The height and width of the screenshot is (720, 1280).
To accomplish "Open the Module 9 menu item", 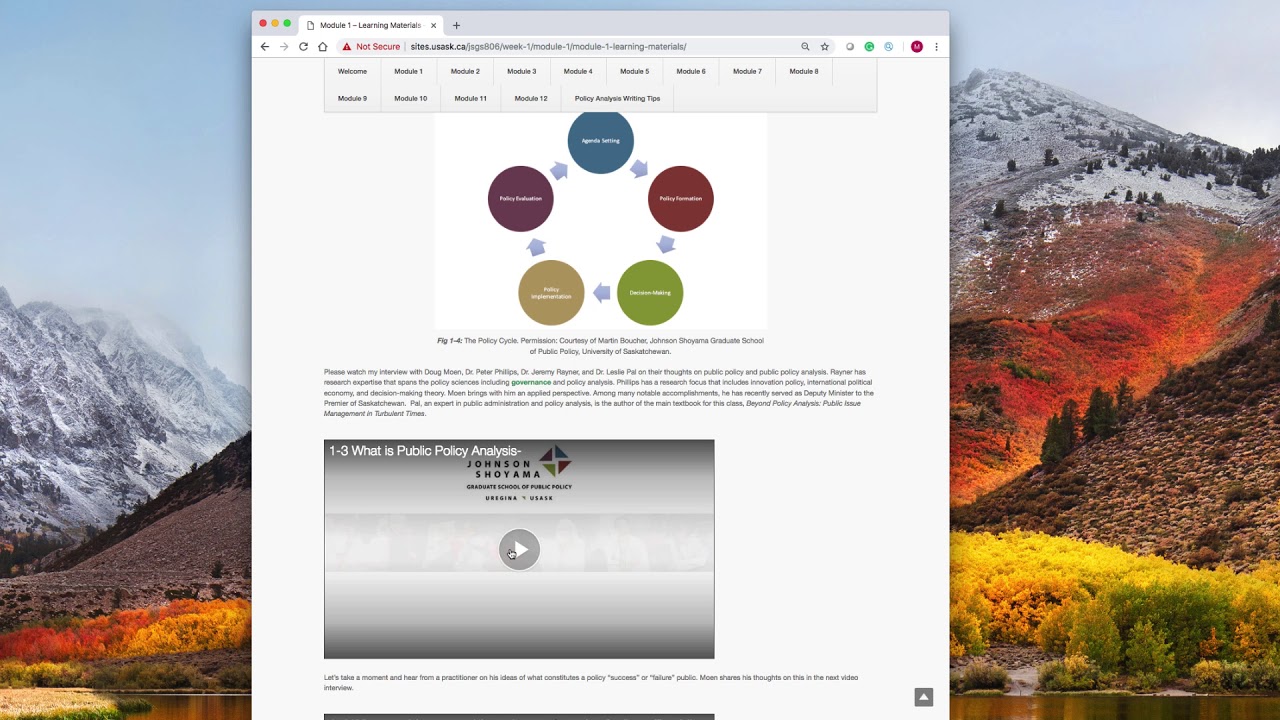I will (x=352, y=98).
